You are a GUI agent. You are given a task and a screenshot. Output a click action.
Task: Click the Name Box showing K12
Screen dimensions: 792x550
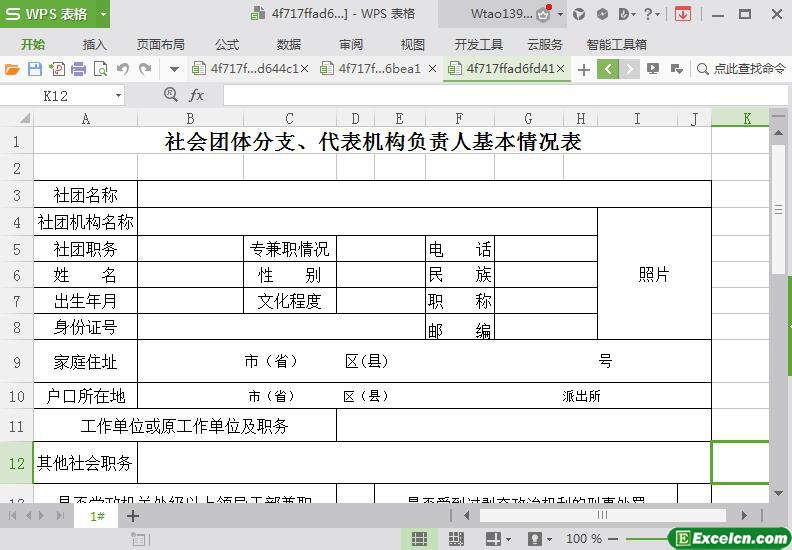[x=56, y=95]
